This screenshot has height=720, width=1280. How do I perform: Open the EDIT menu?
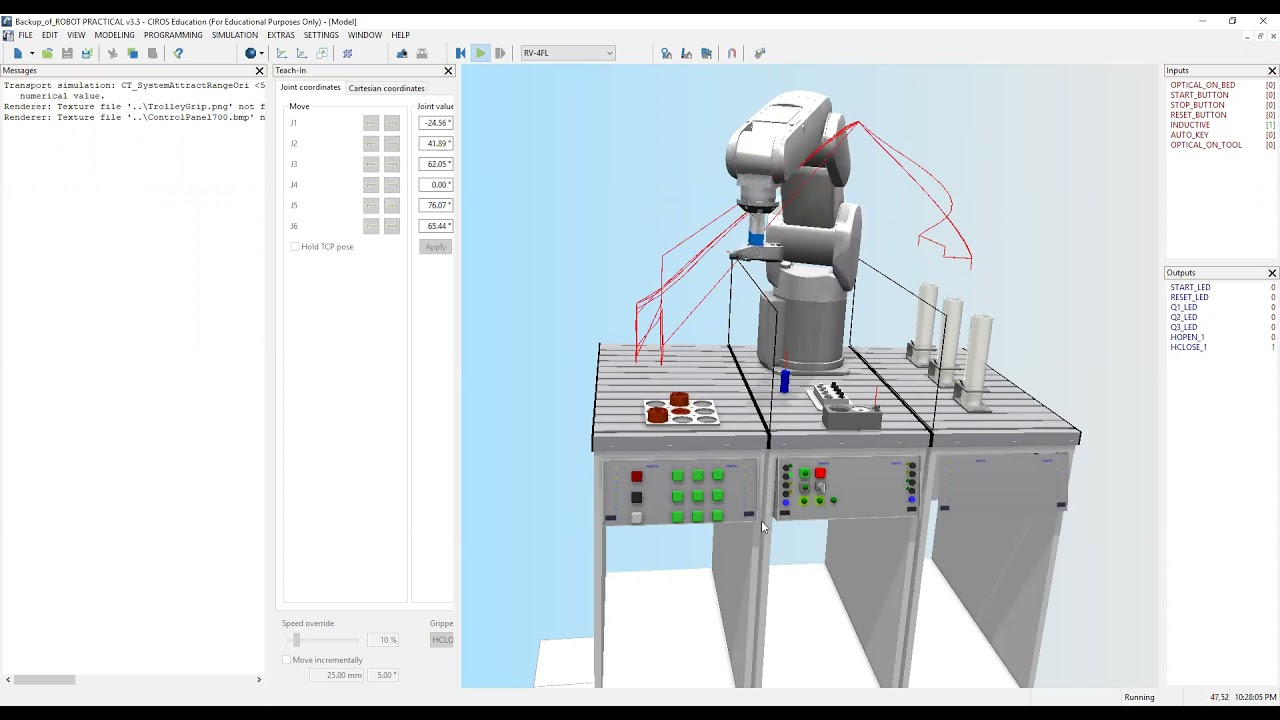click(x=50, y=35)
